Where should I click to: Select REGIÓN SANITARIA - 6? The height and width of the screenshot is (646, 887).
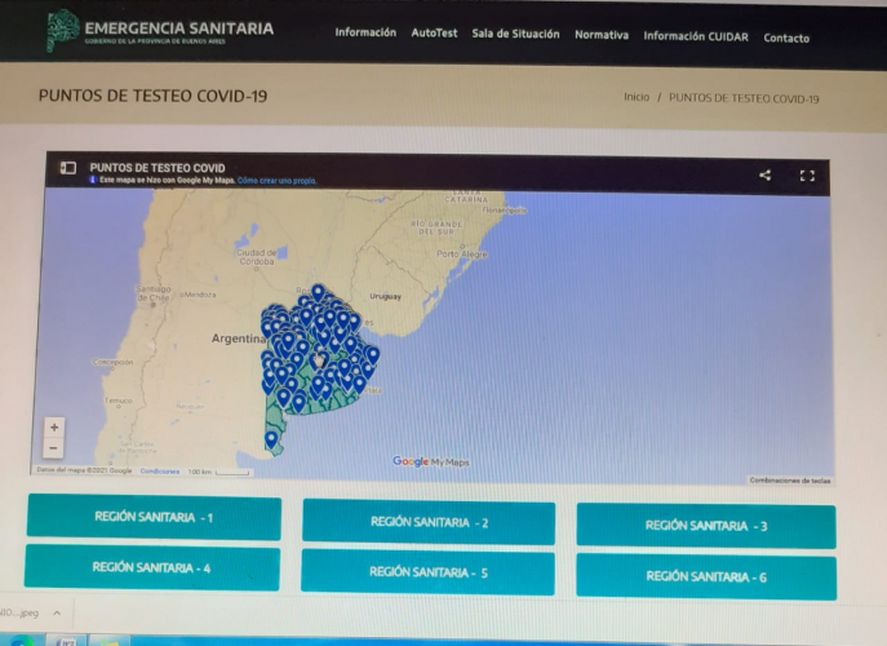coord(705,576)
